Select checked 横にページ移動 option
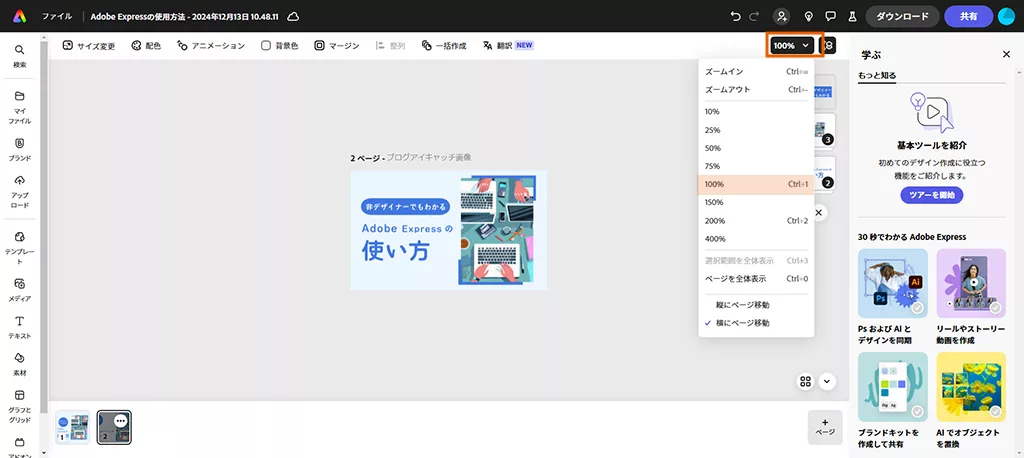 756,323
